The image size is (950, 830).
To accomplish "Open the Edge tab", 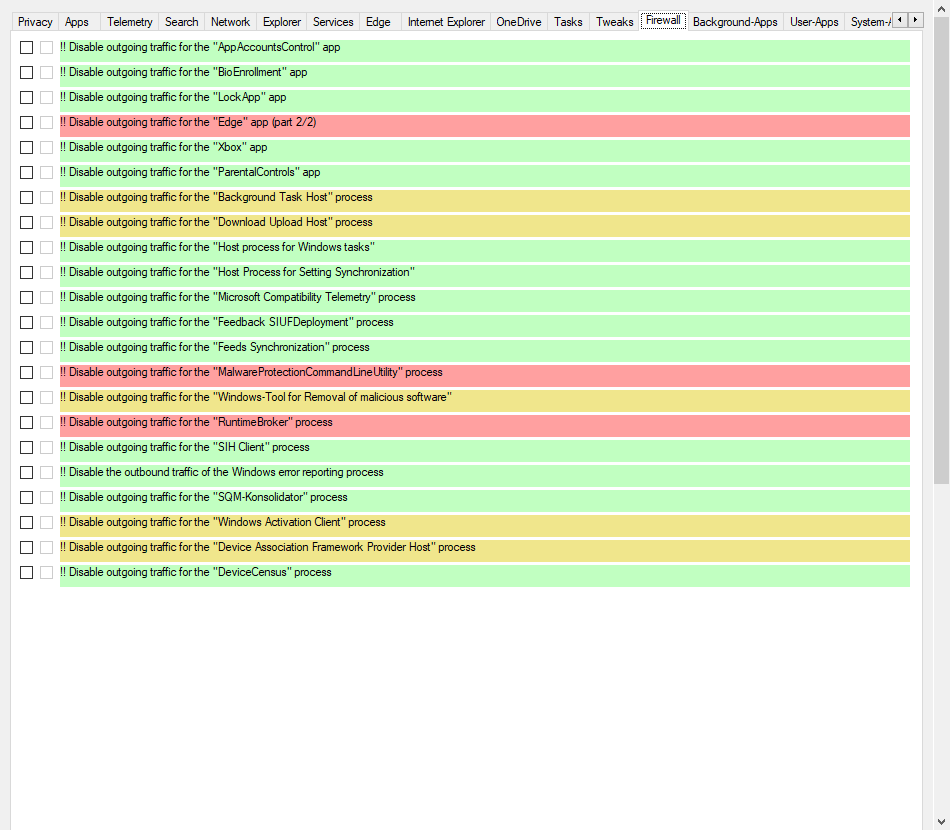I will coord(378,22).
